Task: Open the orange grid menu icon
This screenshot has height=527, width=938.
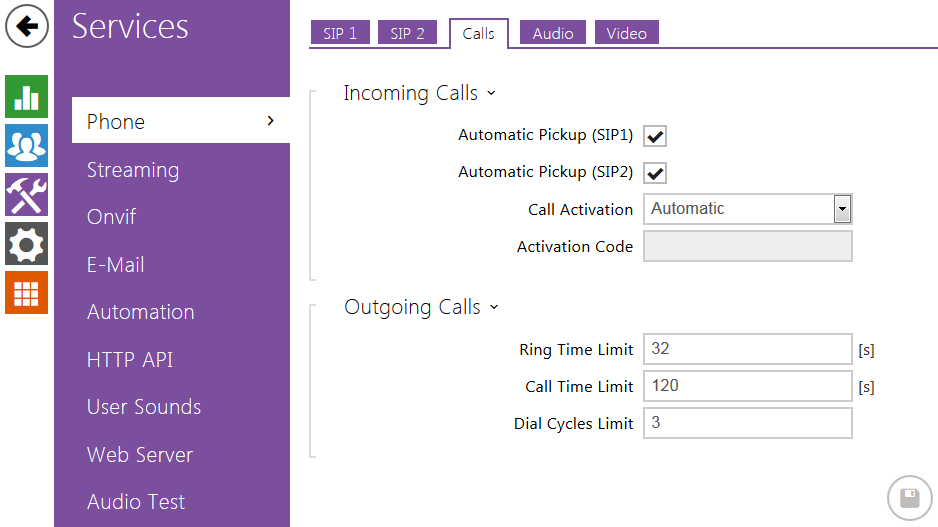Action: [x=26, y=292]
